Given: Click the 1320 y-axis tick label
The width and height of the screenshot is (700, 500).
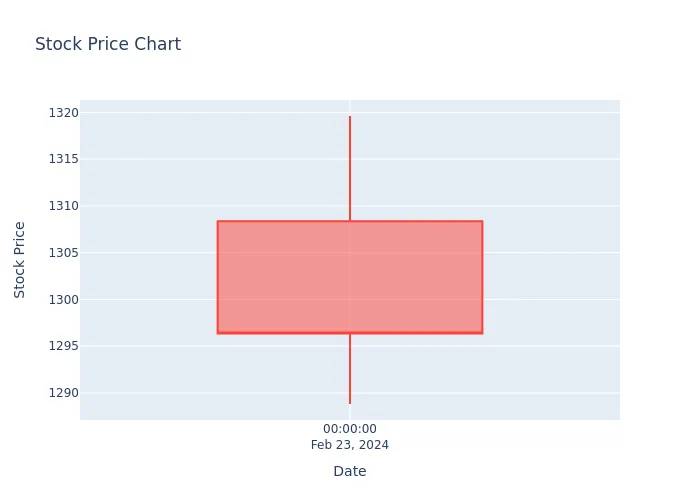Looking at the screenshot, I should pos(63,112).
